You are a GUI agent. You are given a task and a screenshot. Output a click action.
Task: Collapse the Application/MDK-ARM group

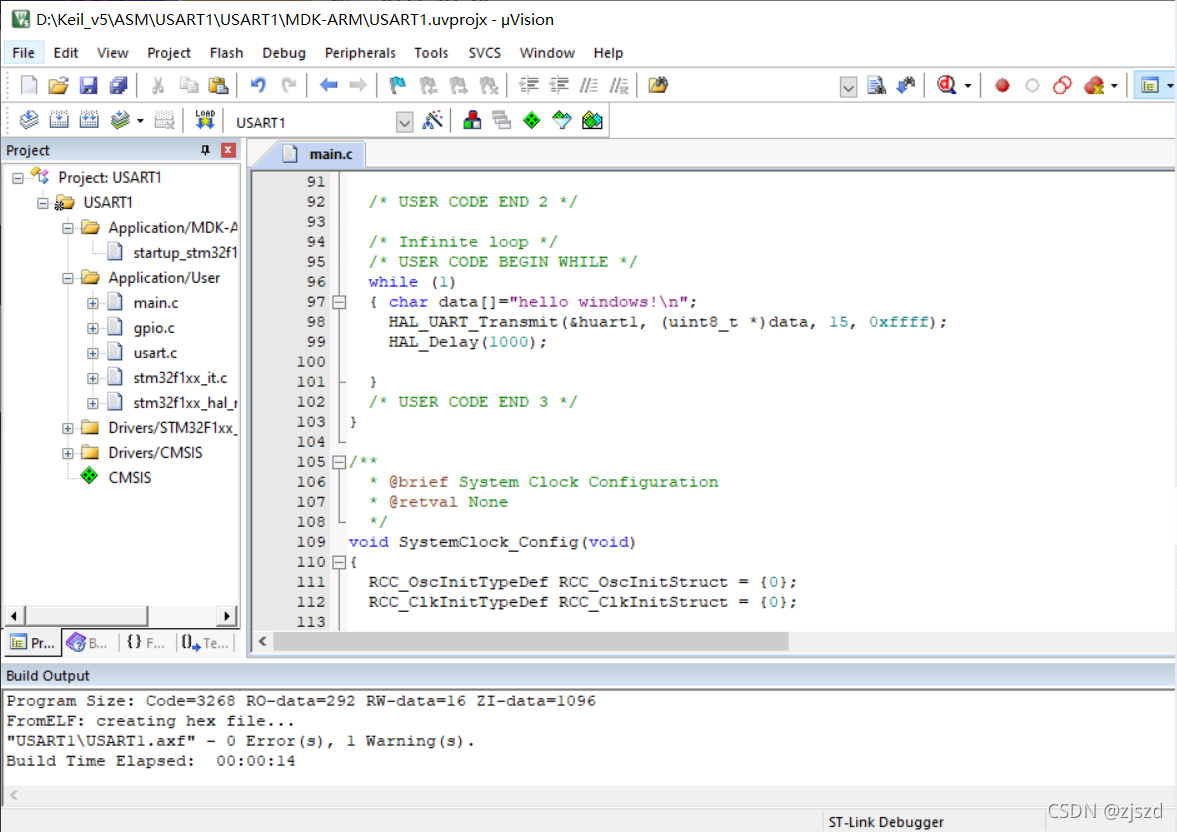68,228
